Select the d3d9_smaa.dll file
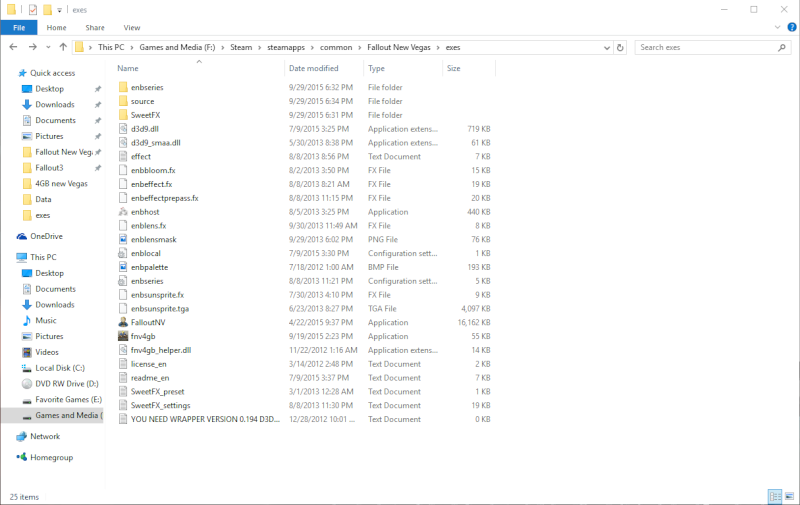Screen dimensions: 800x505 156,143
